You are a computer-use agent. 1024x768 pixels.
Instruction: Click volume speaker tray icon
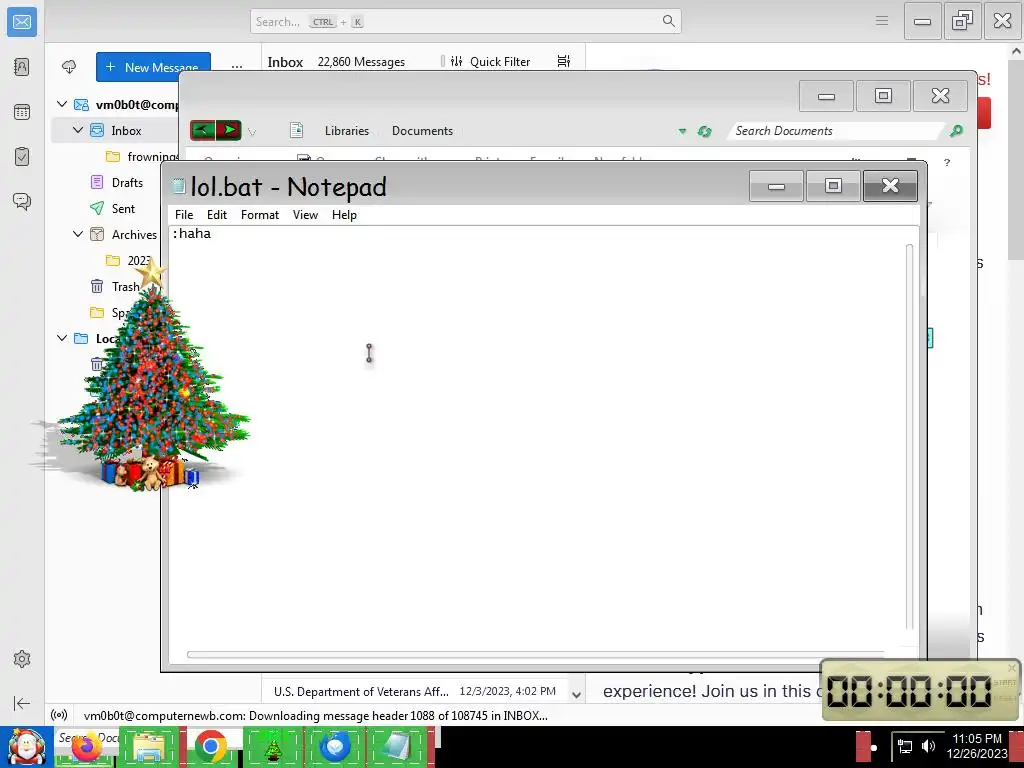point(928,746)
